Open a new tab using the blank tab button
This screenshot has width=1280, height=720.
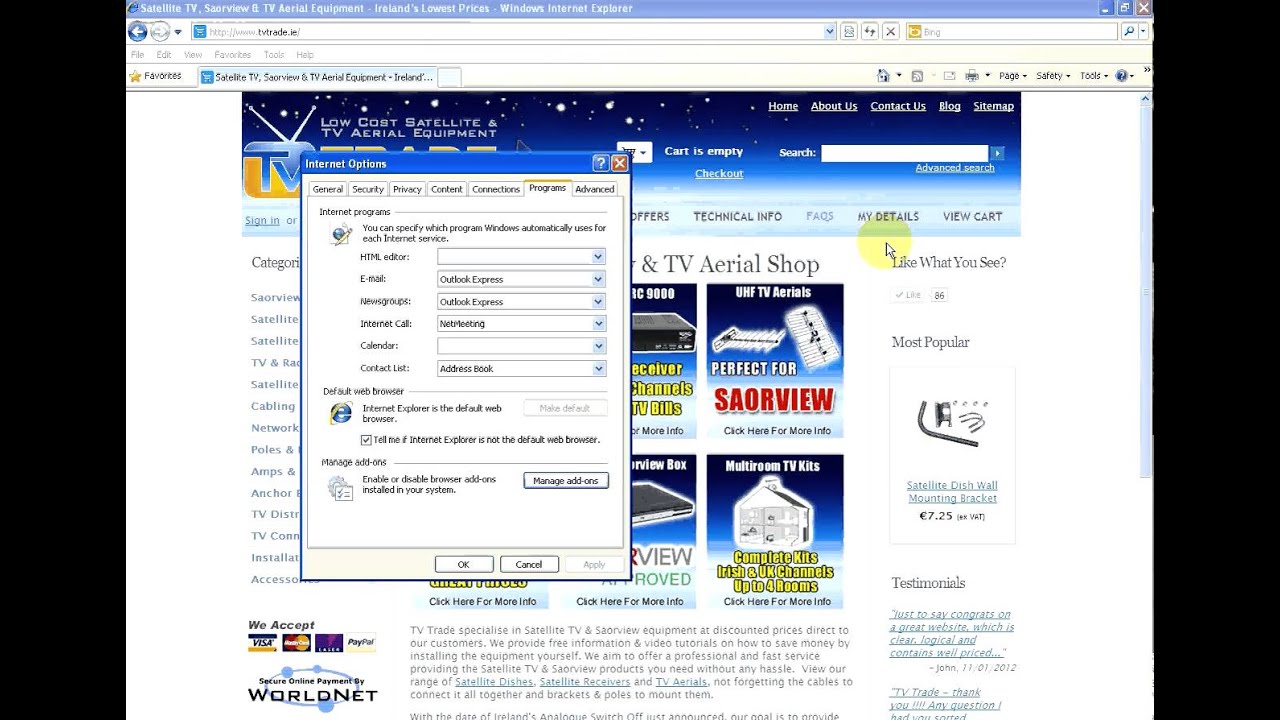[449, 77]
